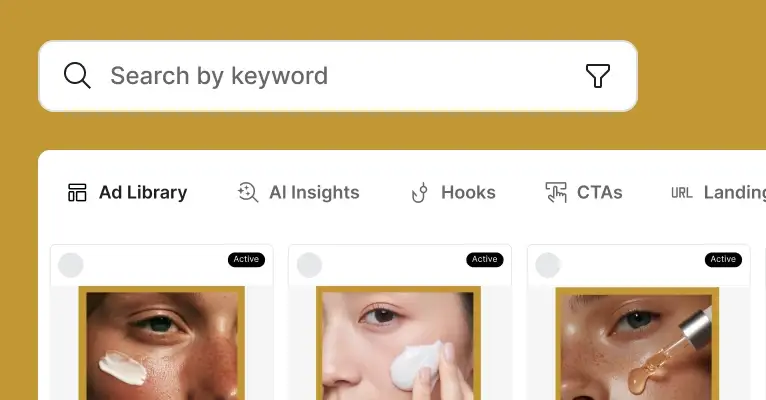This screenshot has height=400, width=766.
Task: Open the ad thumbnail with serum dropper
Action: coord(637,343)
